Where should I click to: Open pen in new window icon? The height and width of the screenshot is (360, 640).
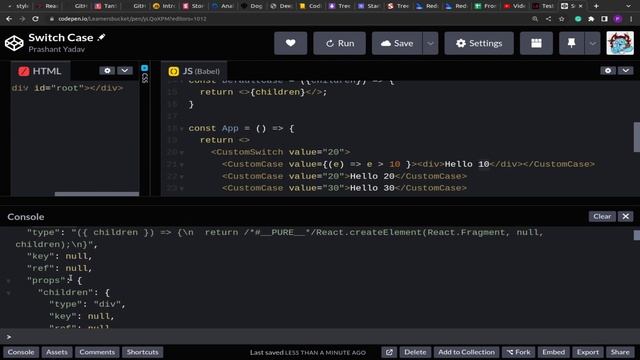(x=389, y=352)
